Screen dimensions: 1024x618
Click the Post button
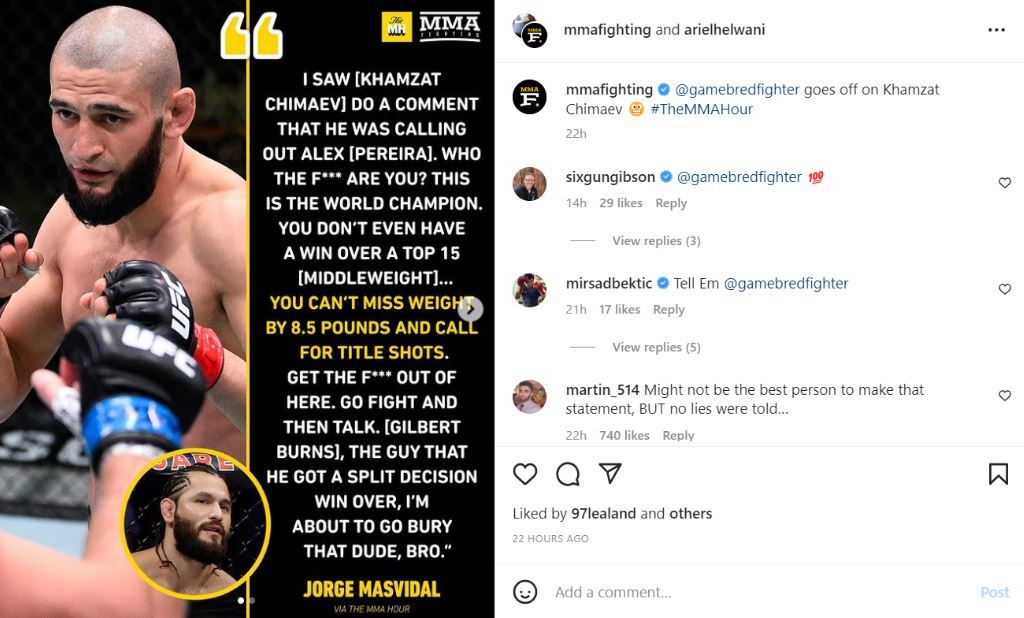995,592
